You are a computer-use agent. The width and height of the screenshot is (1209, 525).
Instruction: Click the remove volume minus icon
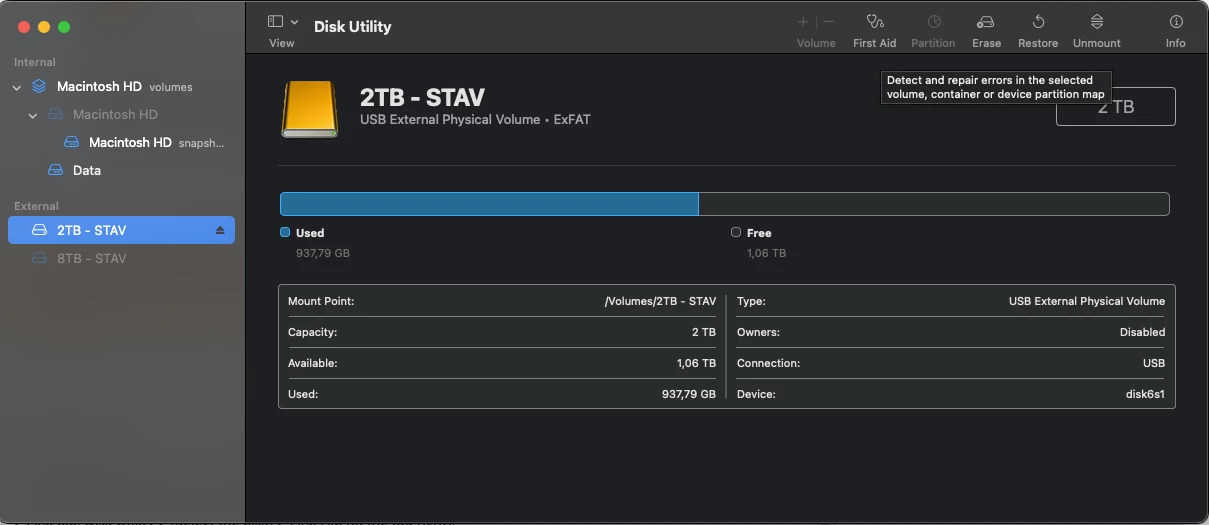tap(829, 22)
